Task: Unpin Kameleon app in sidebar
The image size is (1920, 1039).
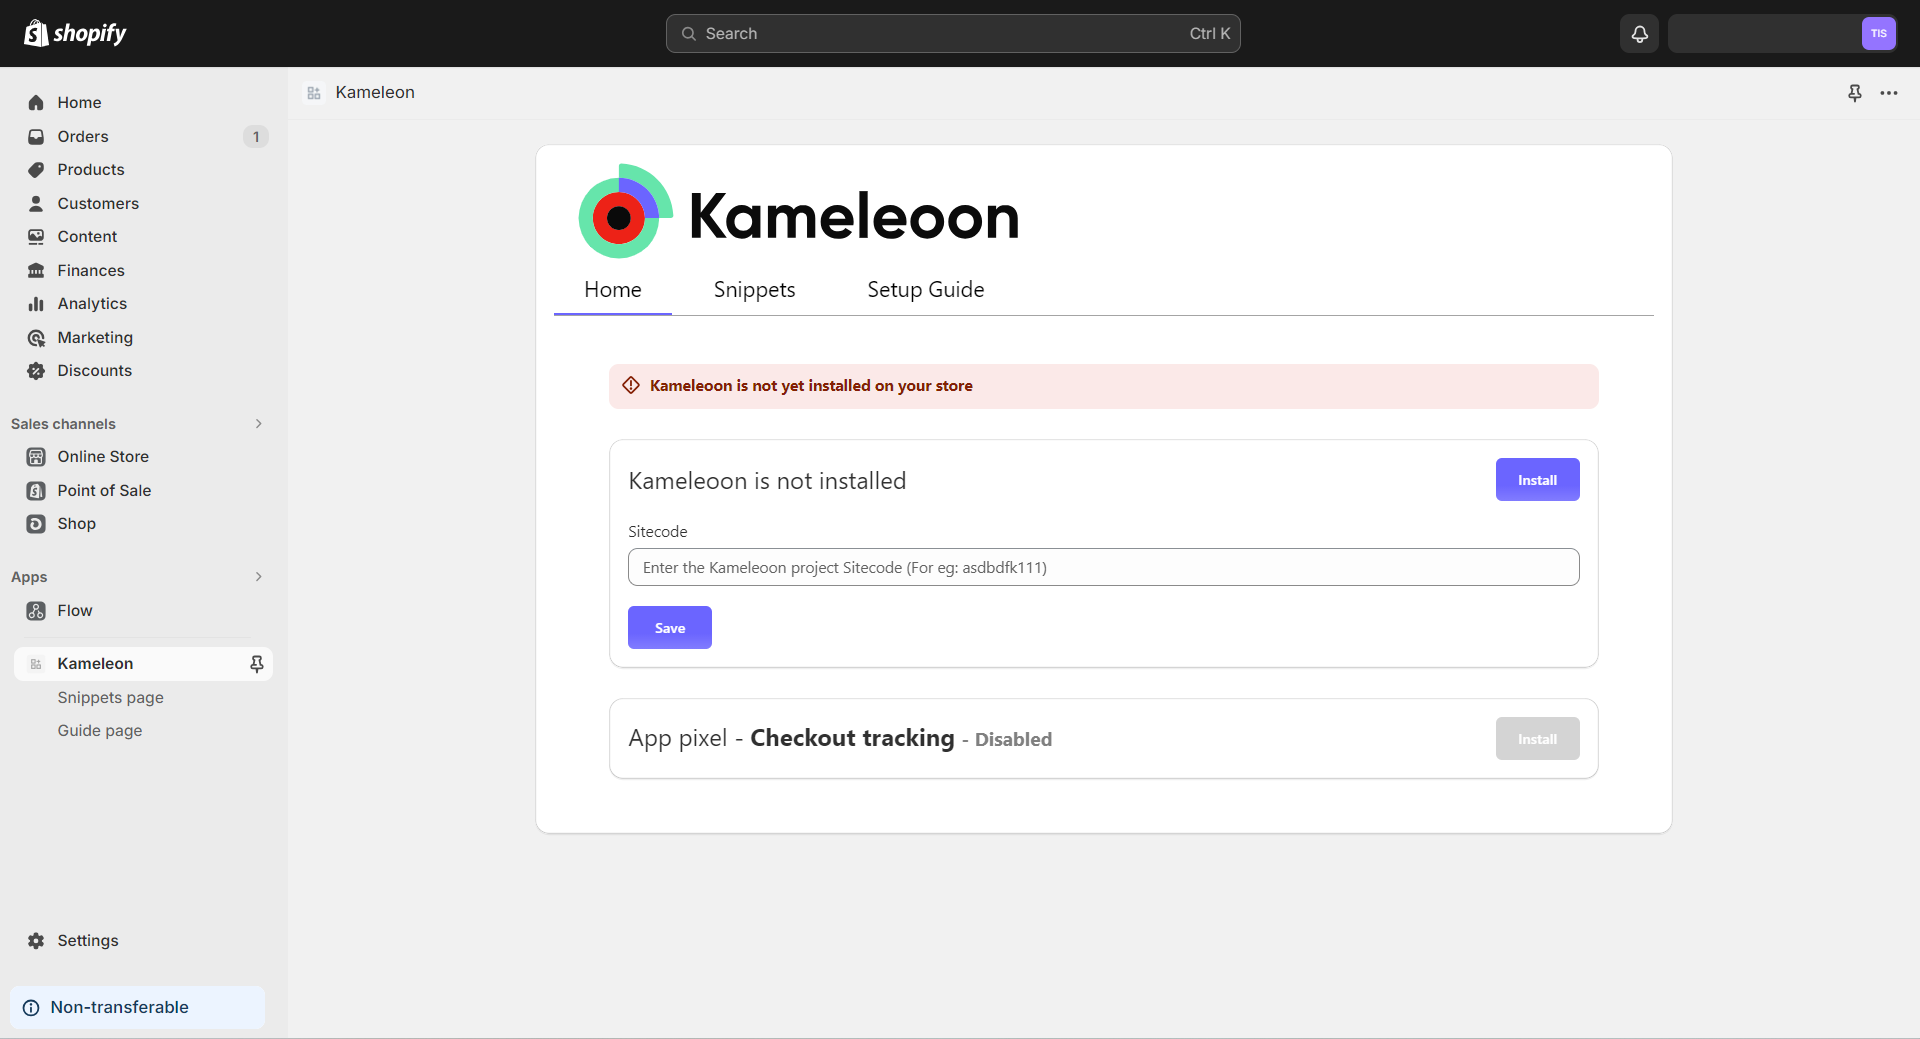Action: tap(256, 664)
